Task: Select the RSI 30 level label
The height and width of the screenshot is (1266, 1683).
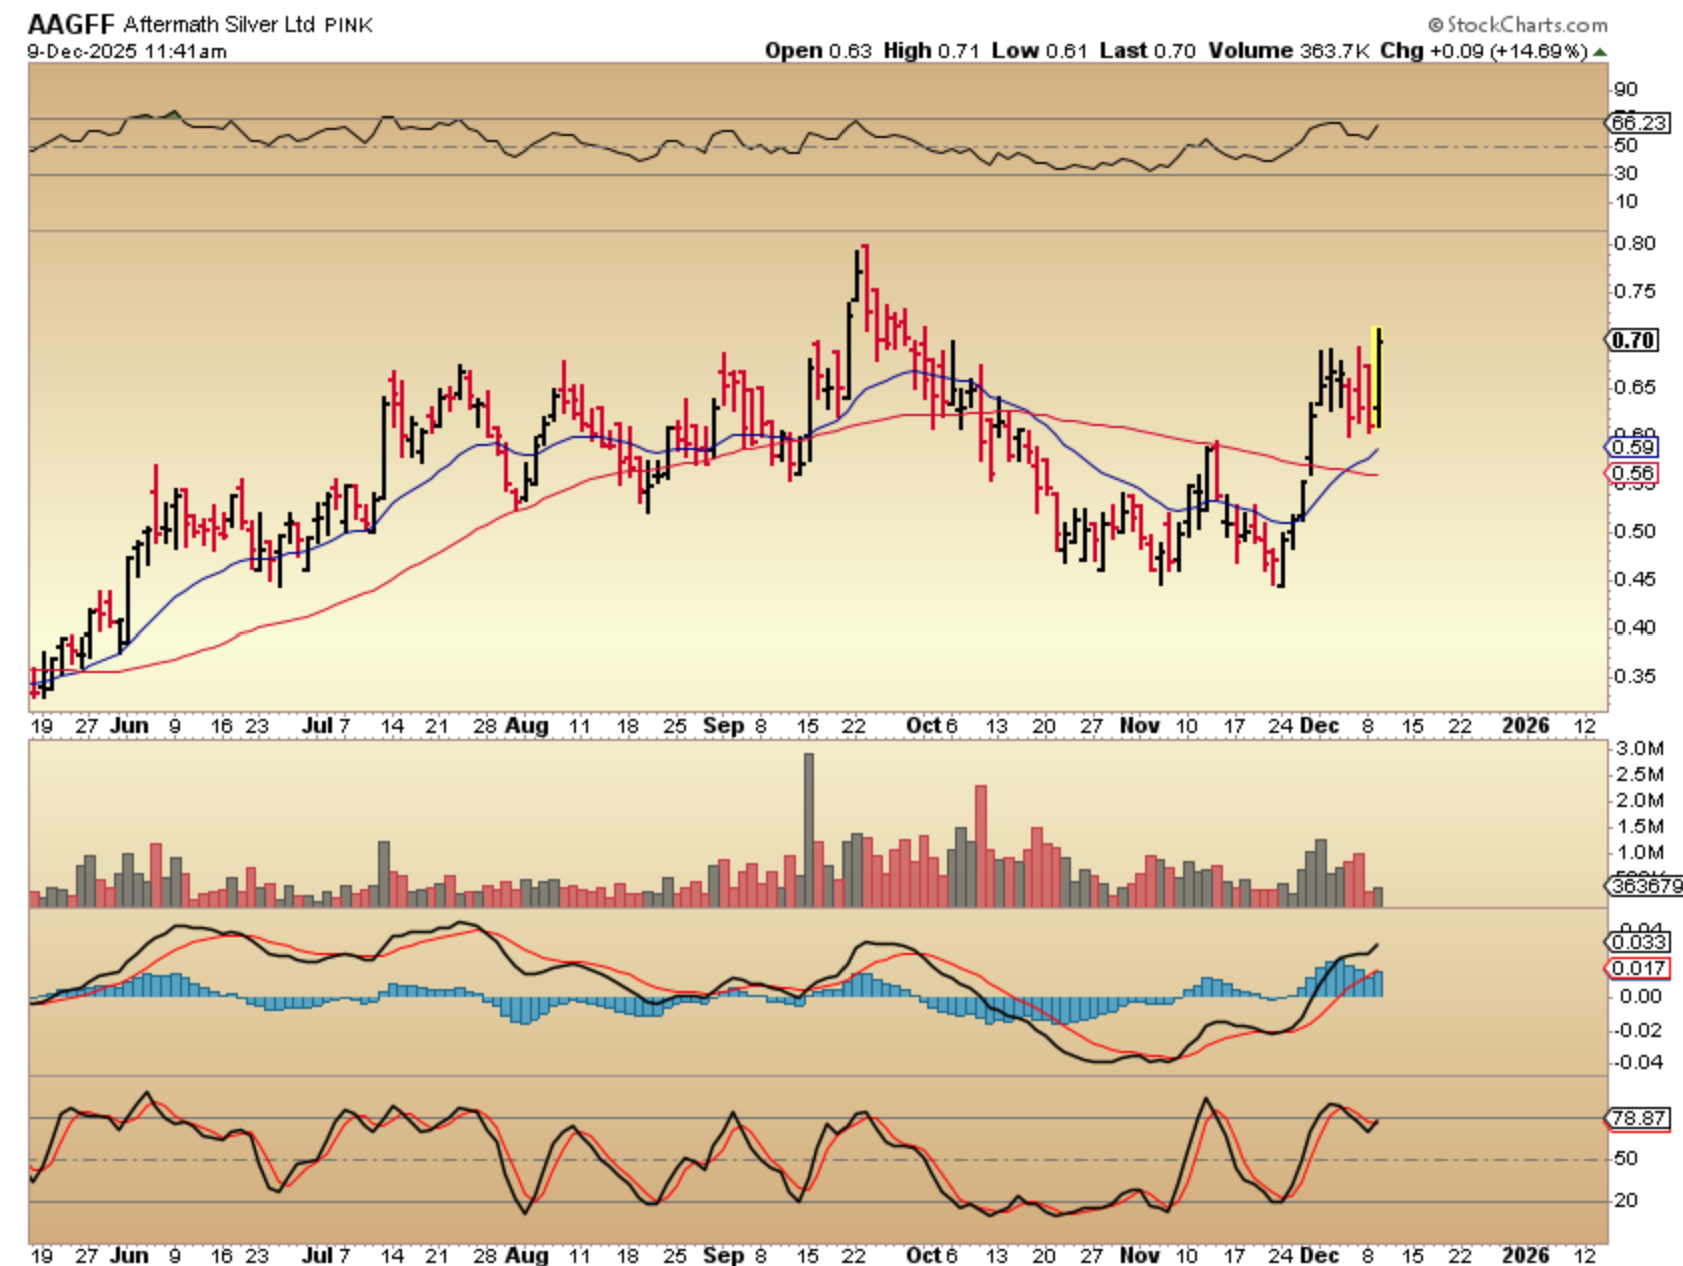Action: tap(1626, 174)
